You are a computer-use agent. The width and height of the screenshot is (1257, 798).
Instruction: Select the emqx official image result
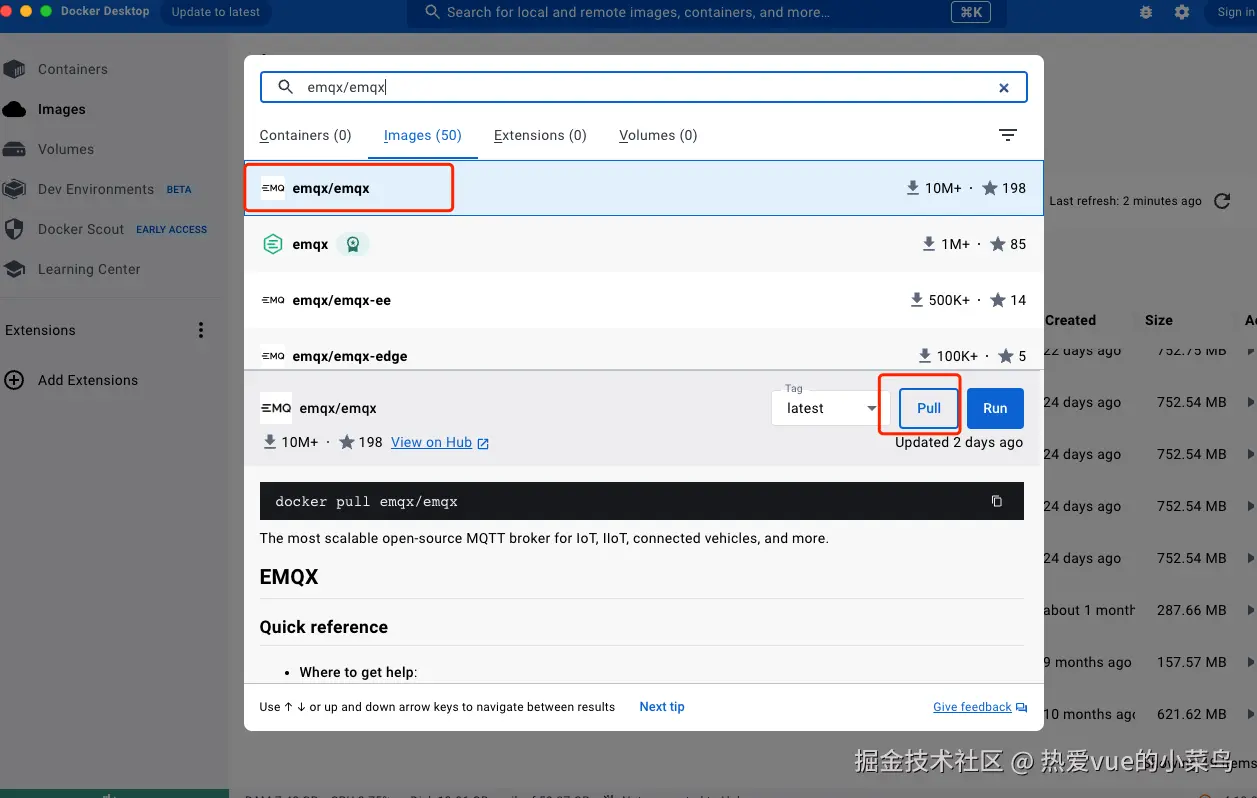[x=644, y=244]
